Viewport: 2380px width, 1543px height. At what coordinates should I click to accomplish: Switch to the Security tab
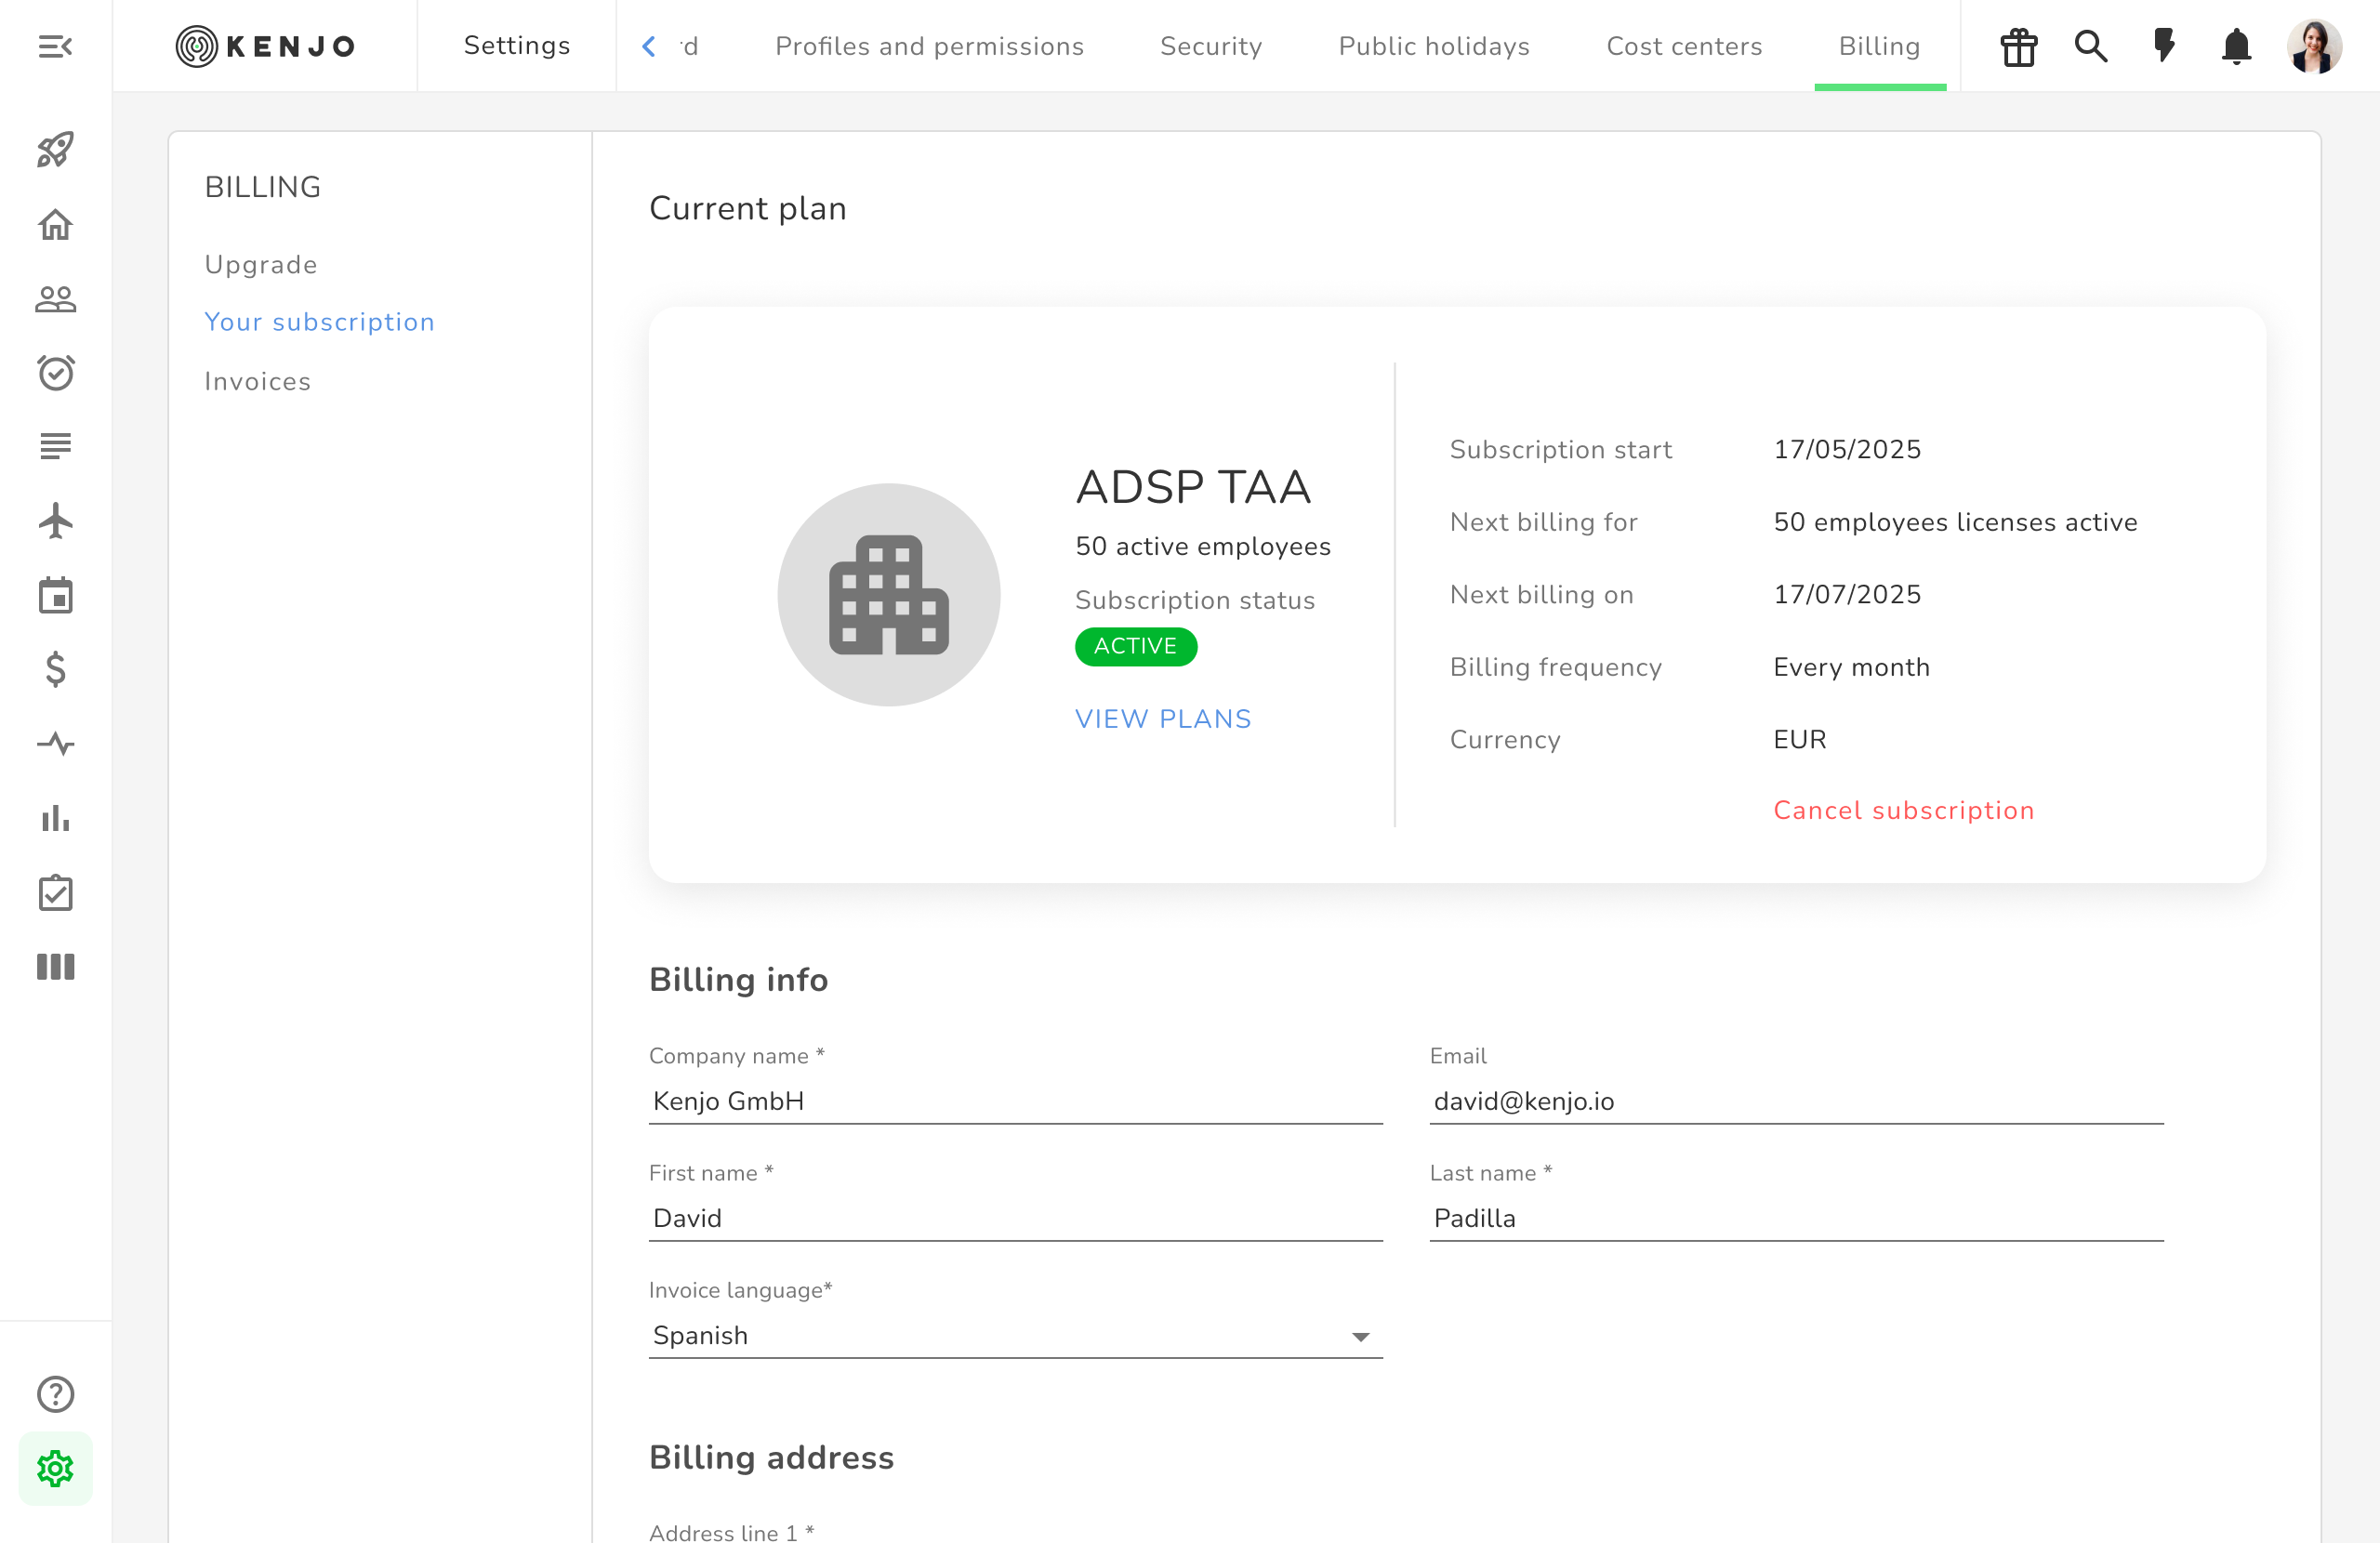(x=1210, y=46)
